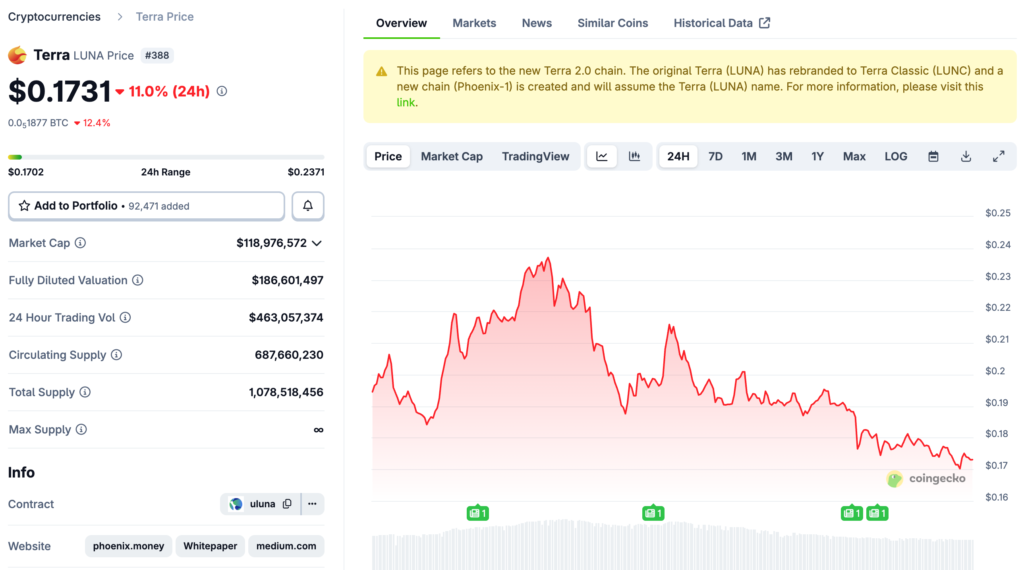Click the price alert bell icon
Screen dimensions: 1024x570
[x=308, y=206]
